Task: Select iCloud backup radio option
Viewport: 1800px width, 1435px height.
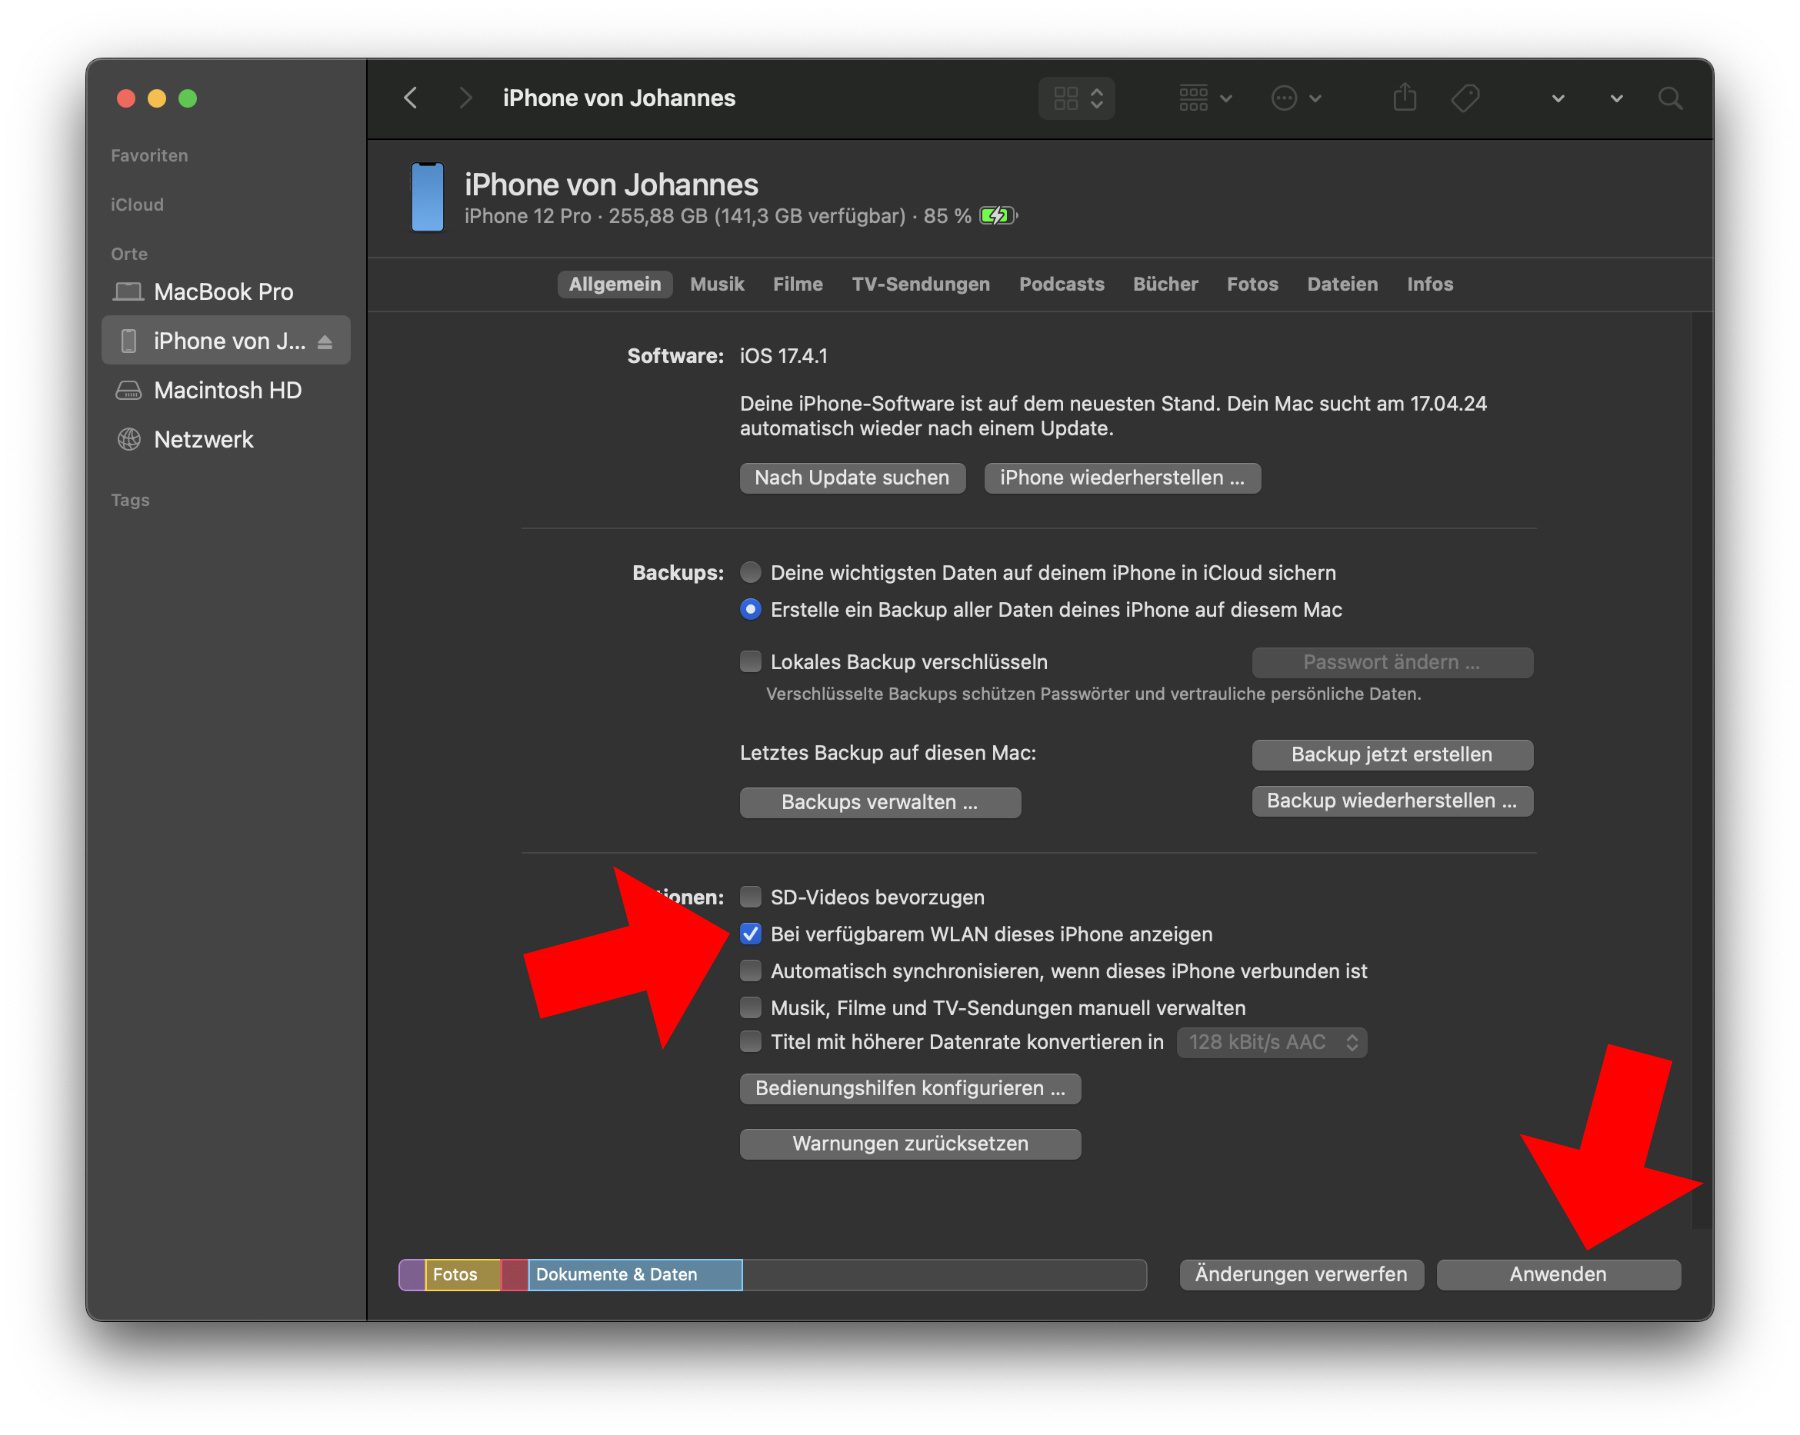Action: click(x=751, y=573)
